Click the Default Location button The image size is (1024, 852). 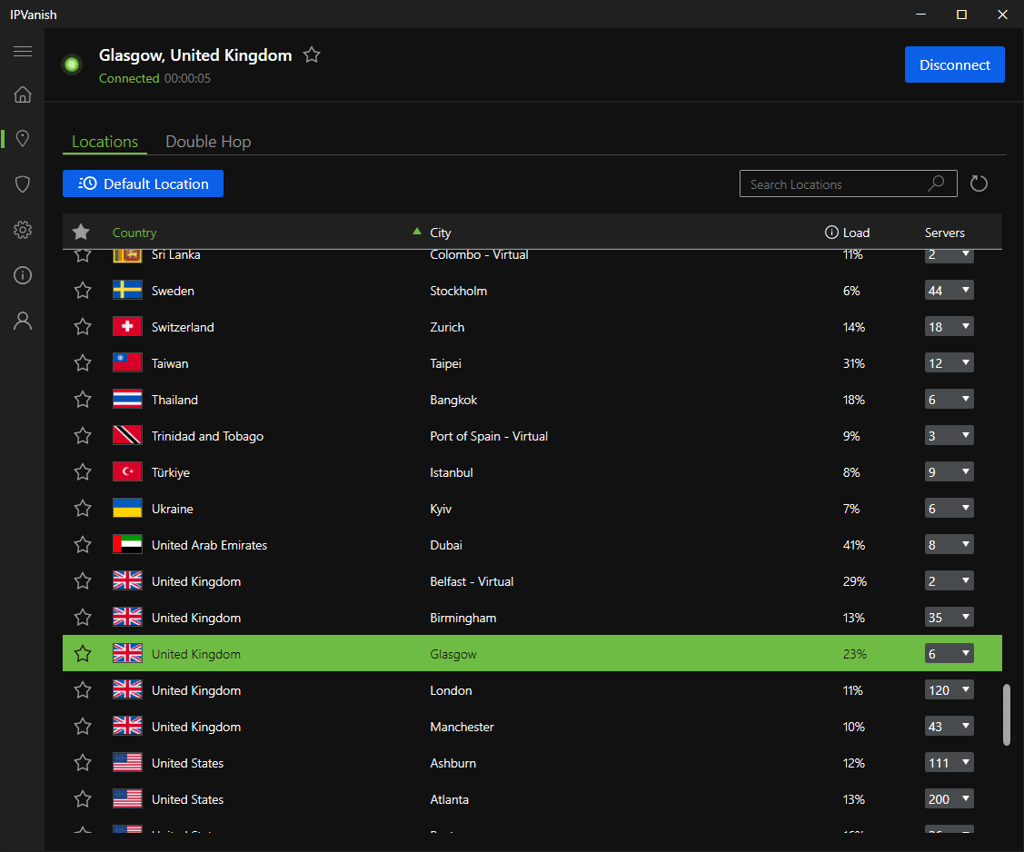click(143, 183)
